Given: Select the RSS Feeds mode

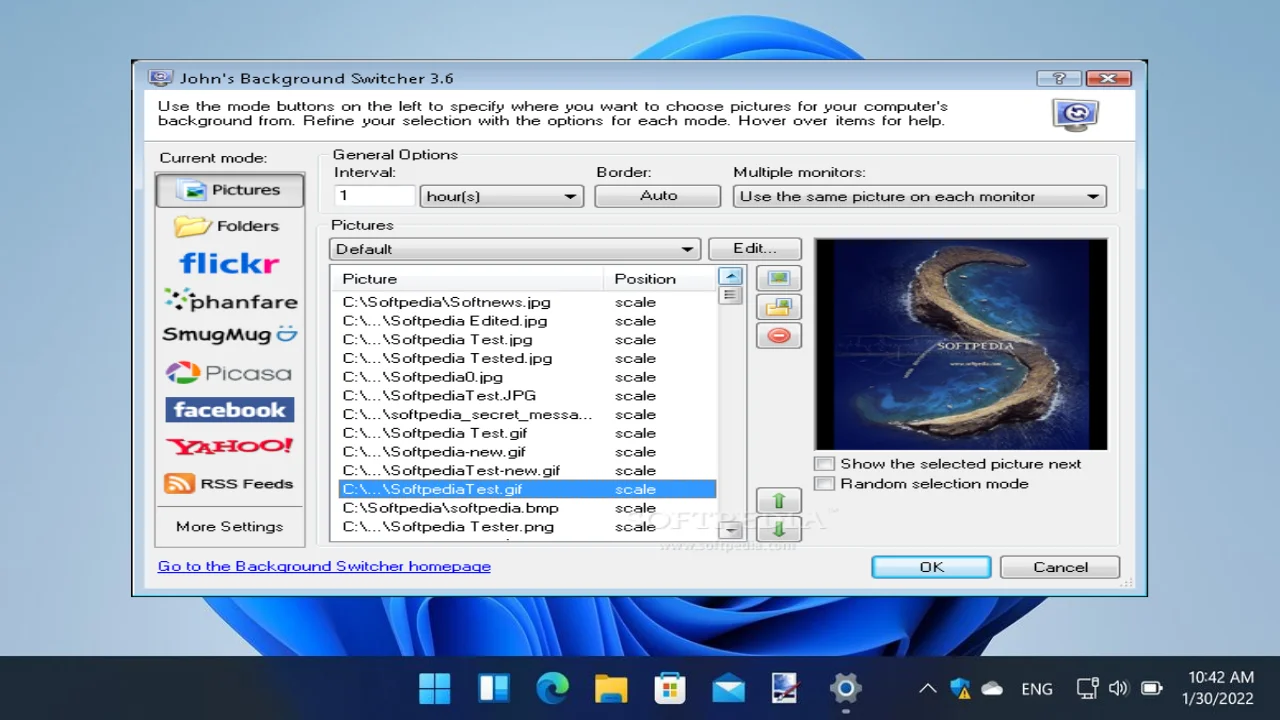Looking at the screenshot, I should [x=230, y=483].
